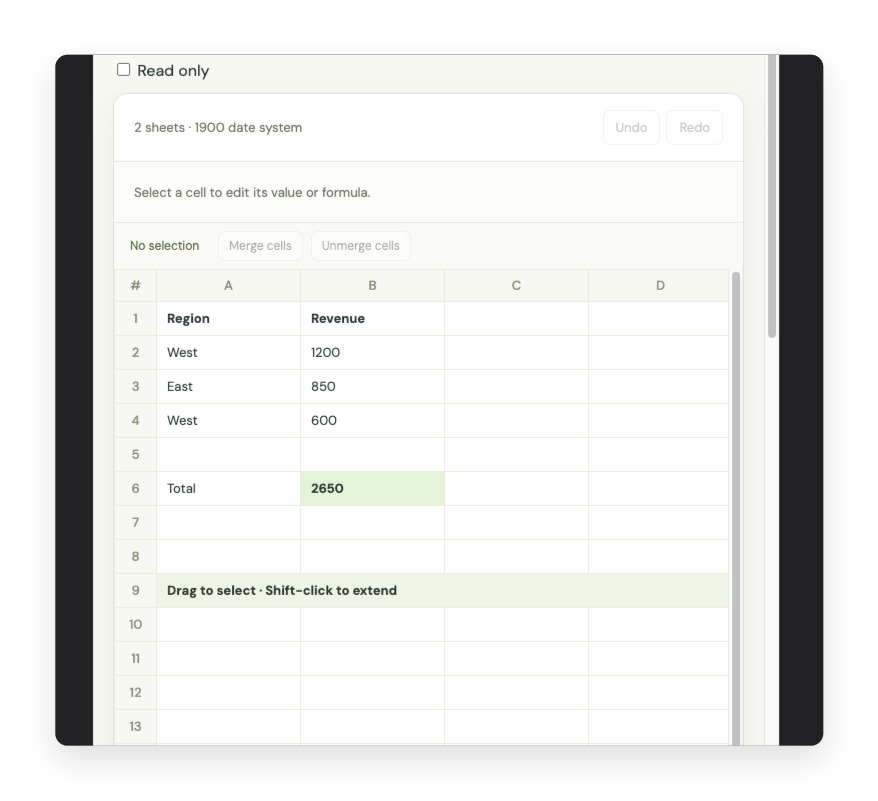Click the Unmerge cells button
This screenshot has width=878, height=801.
361,246
